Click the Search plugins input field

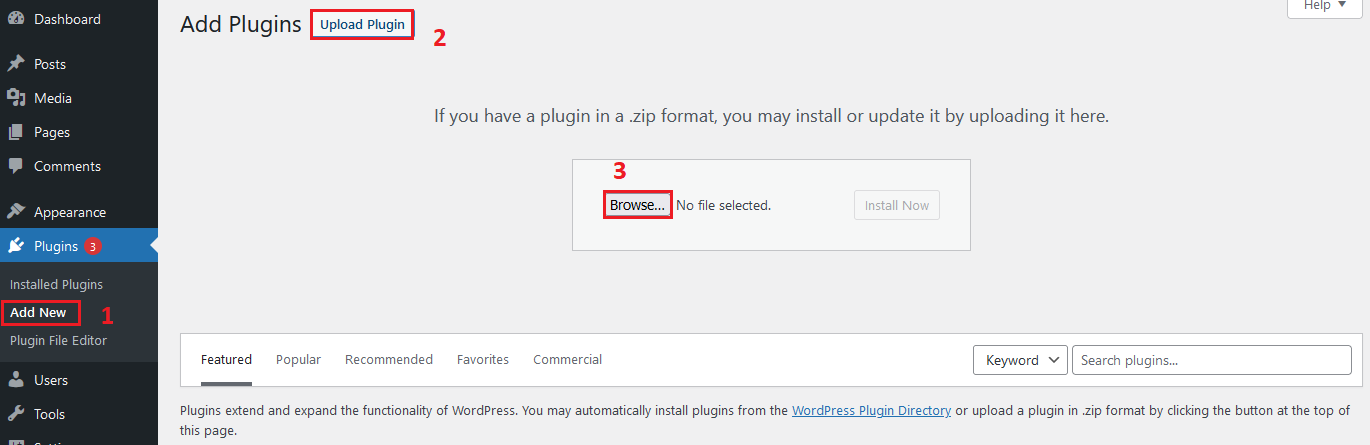[x=1211, y=360]
